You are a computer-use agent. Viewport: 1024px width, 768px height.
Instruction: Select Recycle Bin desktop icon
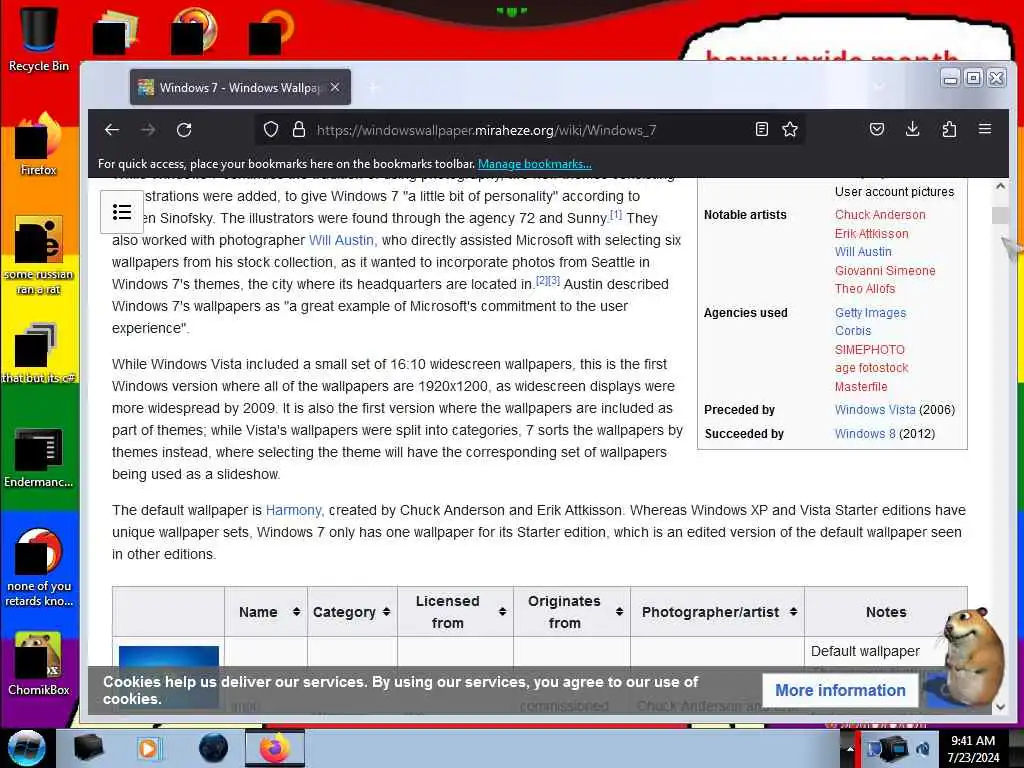39,38
